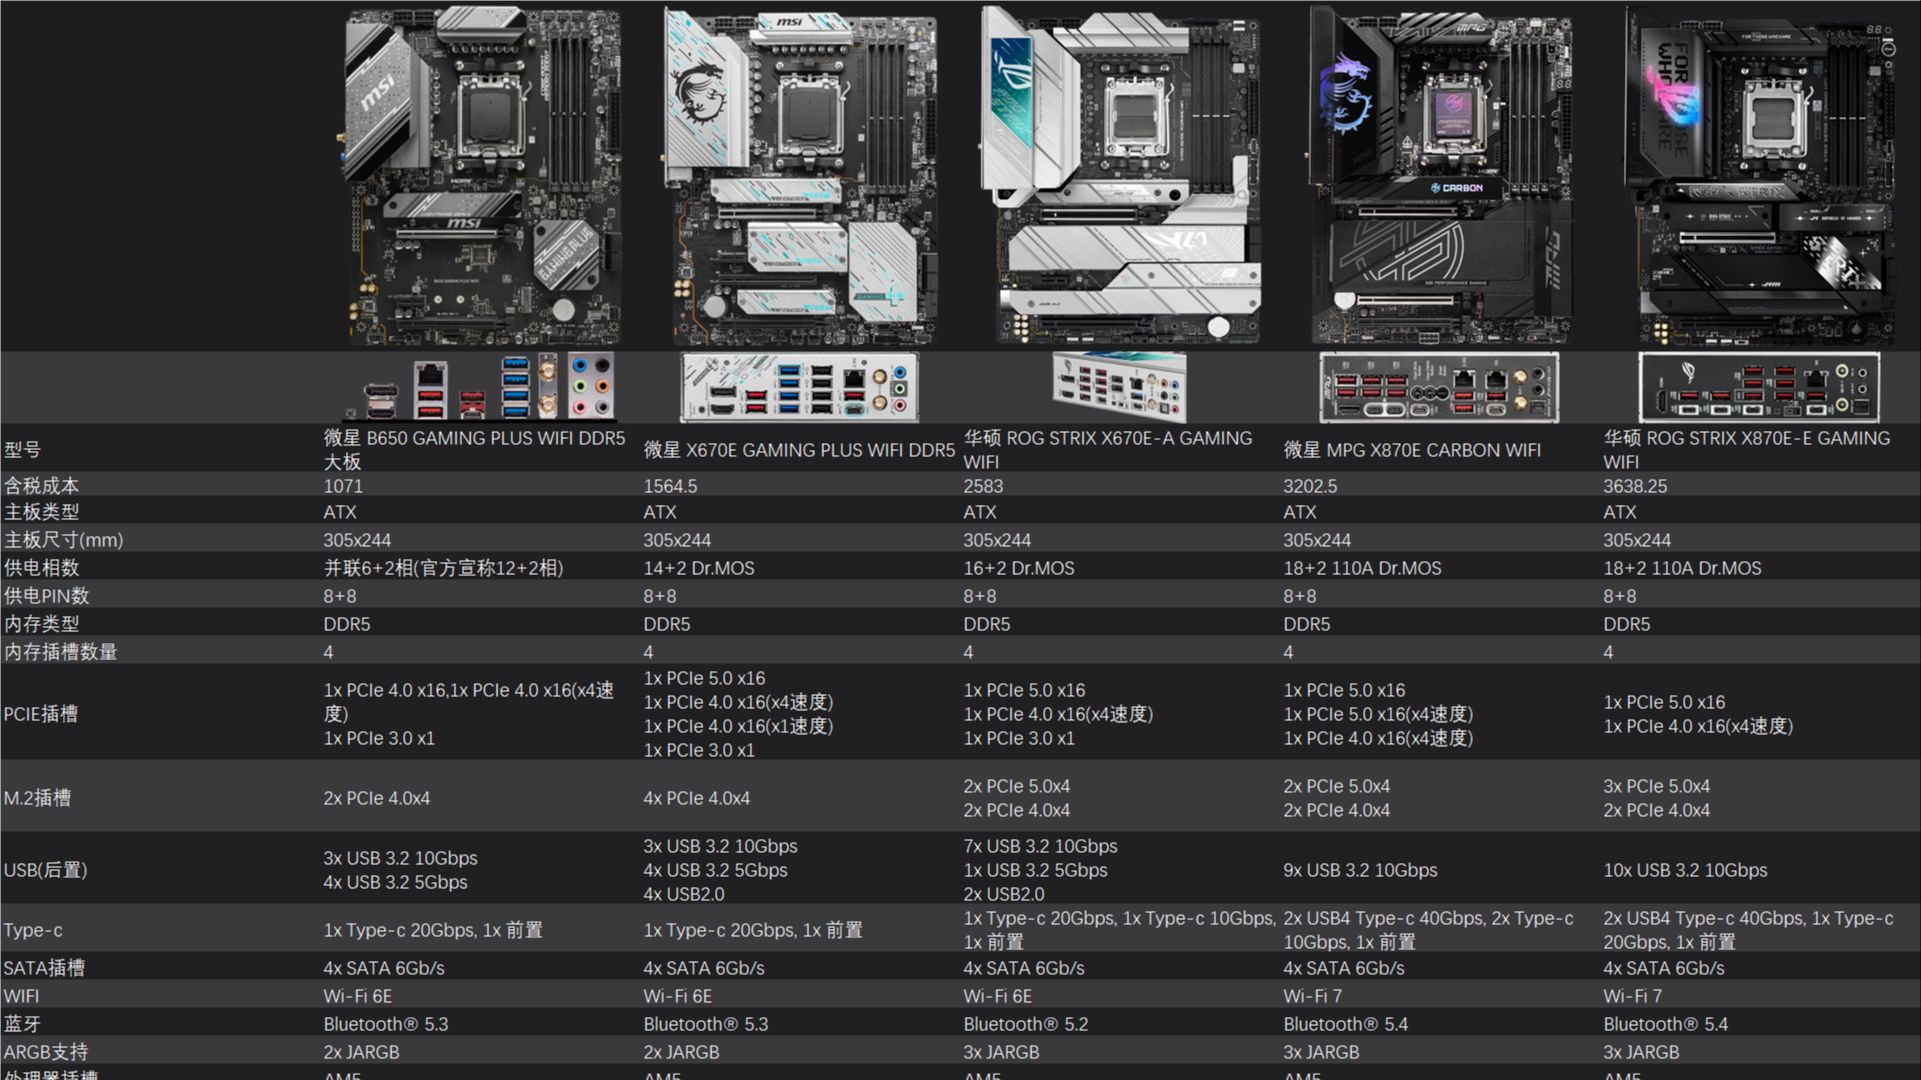
Task: Select the USB(后置) row header
Action: coord(45,870)
